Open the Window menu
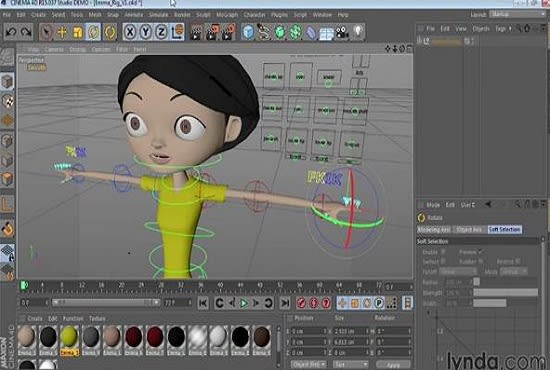This screenshot has height=370, width=550. point(322,15)
